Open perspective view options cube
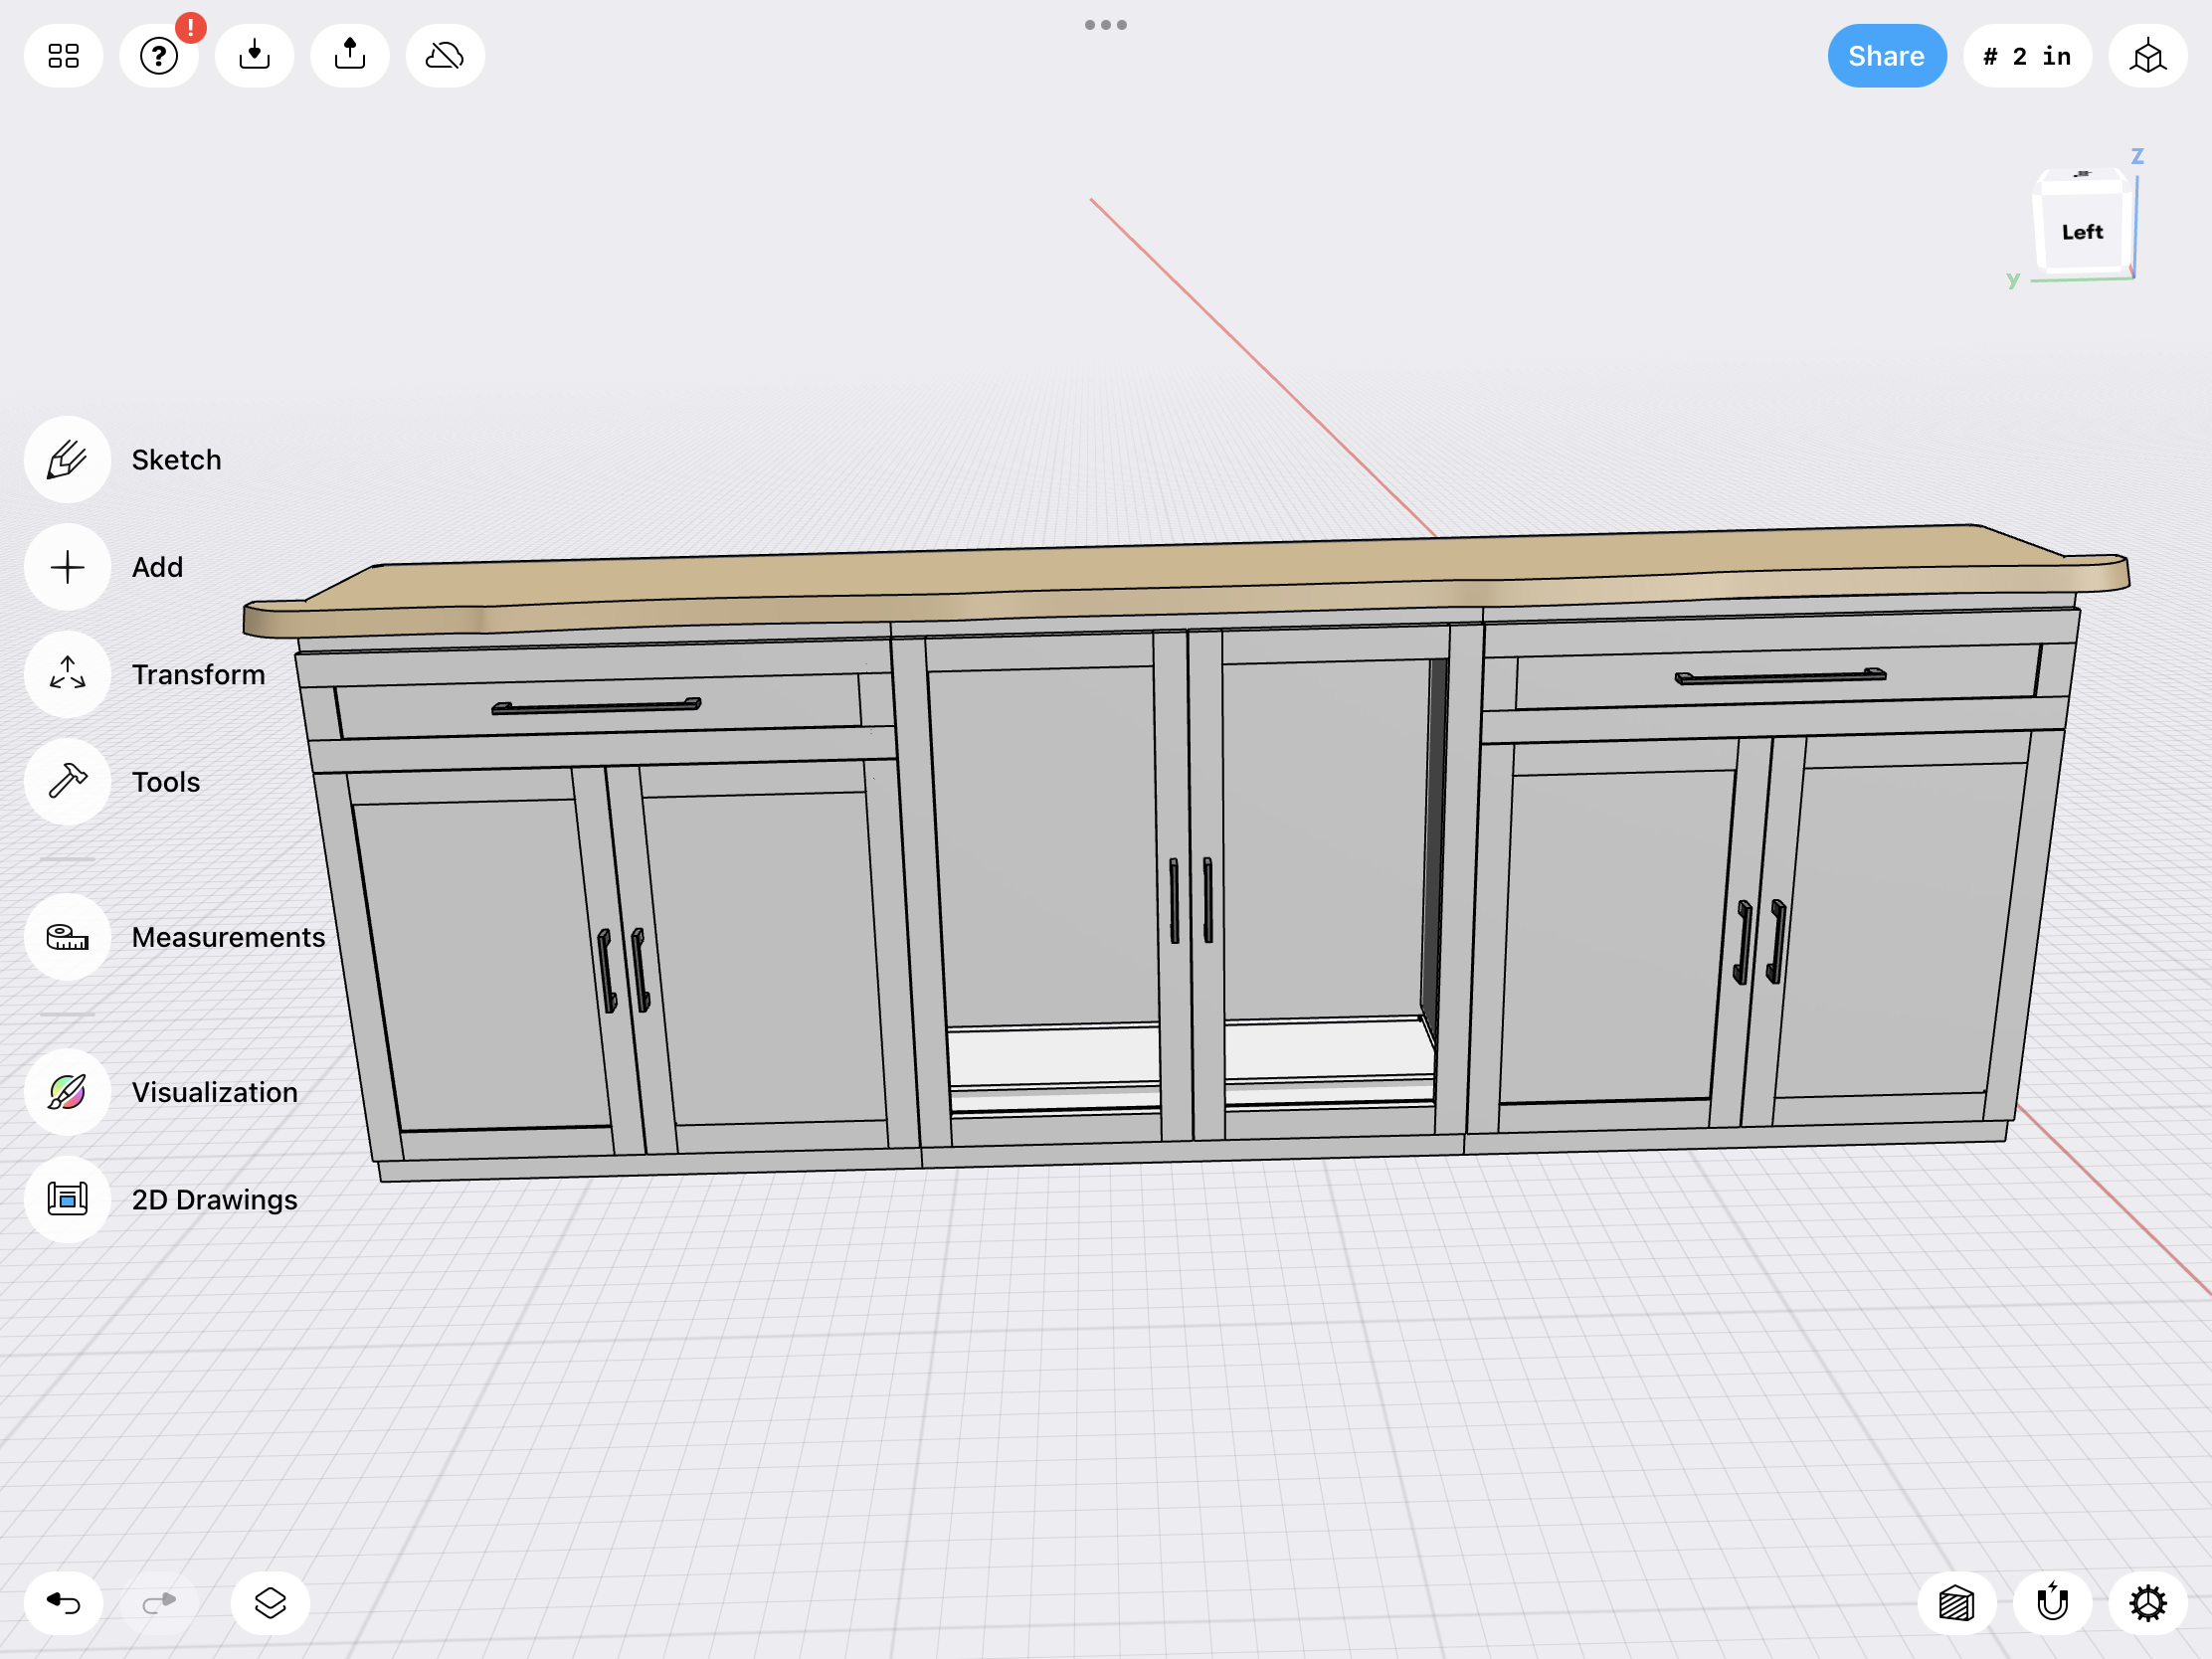Image resolution: width=2212 pixels, height=1659 pixels. (x=2147, y=56)
